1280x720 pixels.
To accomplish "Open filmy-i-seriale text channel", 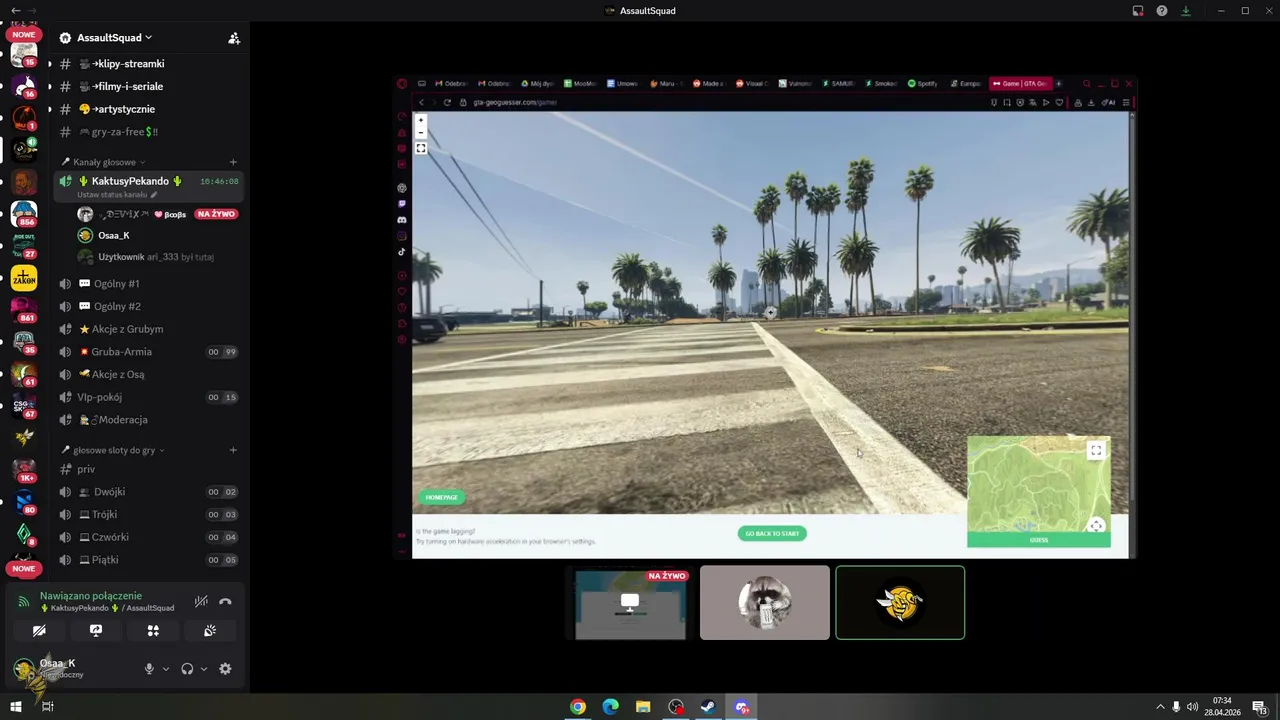I will [148, 87].
